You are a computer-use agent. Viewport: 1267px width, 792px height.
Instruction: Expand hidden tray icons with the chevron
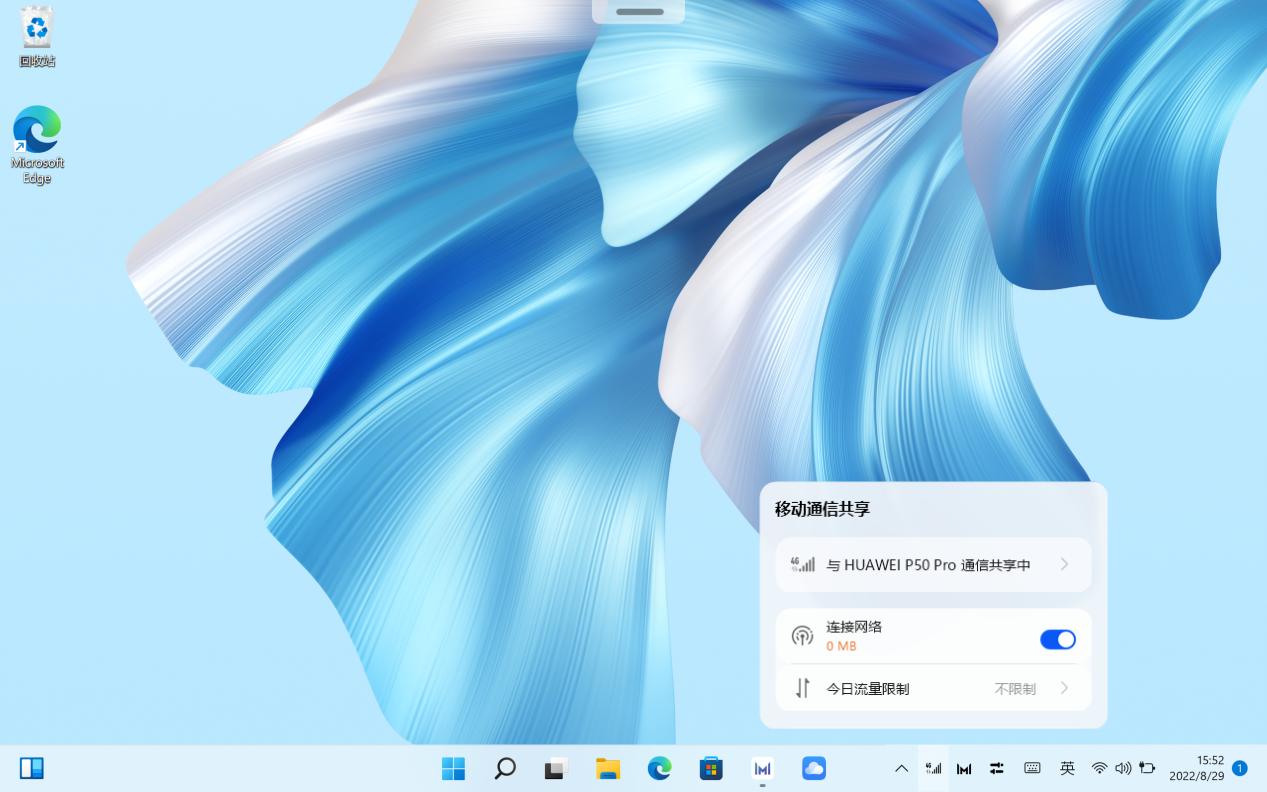click(901, 768)
